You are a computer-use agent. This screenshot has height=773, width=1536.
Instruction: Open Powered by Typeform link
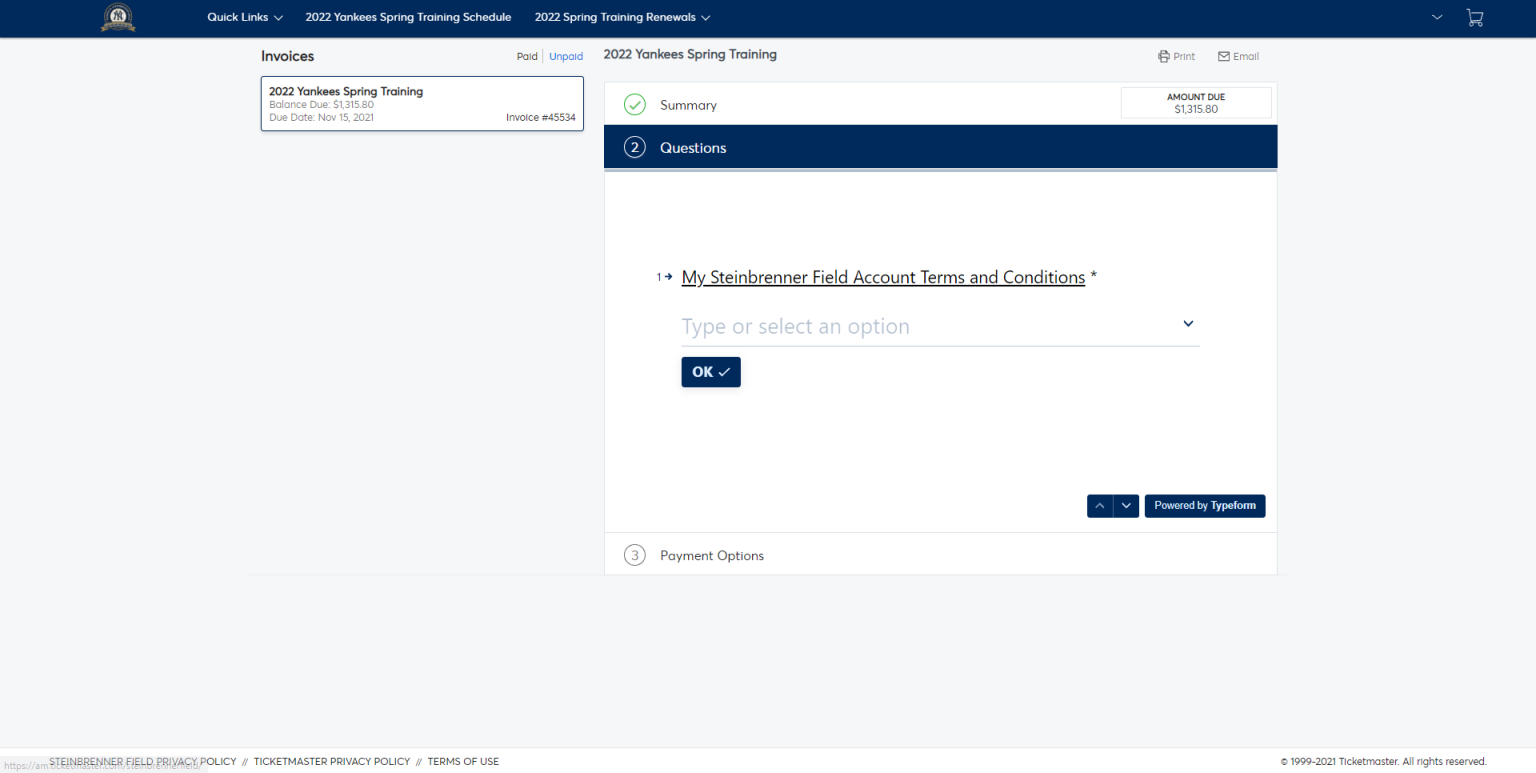[1205, 506]
